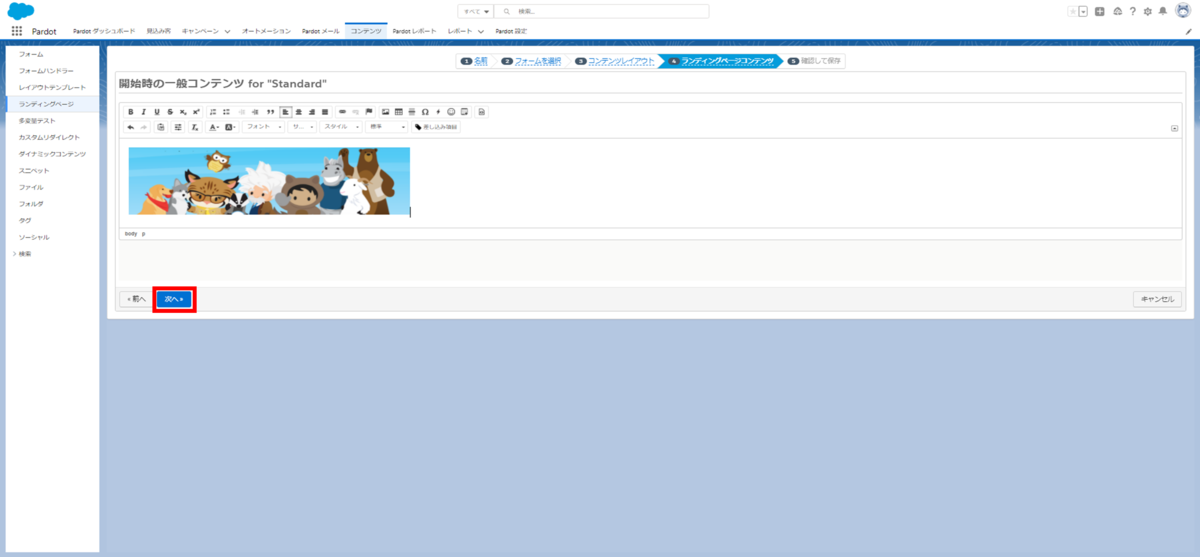Open the Pardot 設定 tab

[x=510, y=31]
